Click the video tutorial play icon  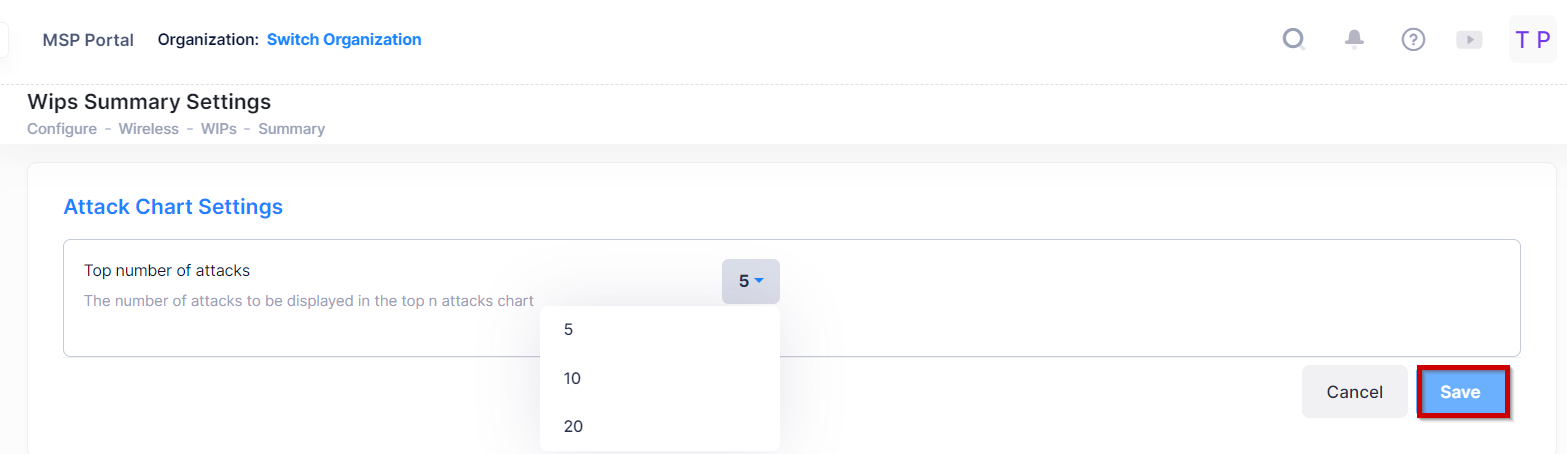[x=1469, y=40]
